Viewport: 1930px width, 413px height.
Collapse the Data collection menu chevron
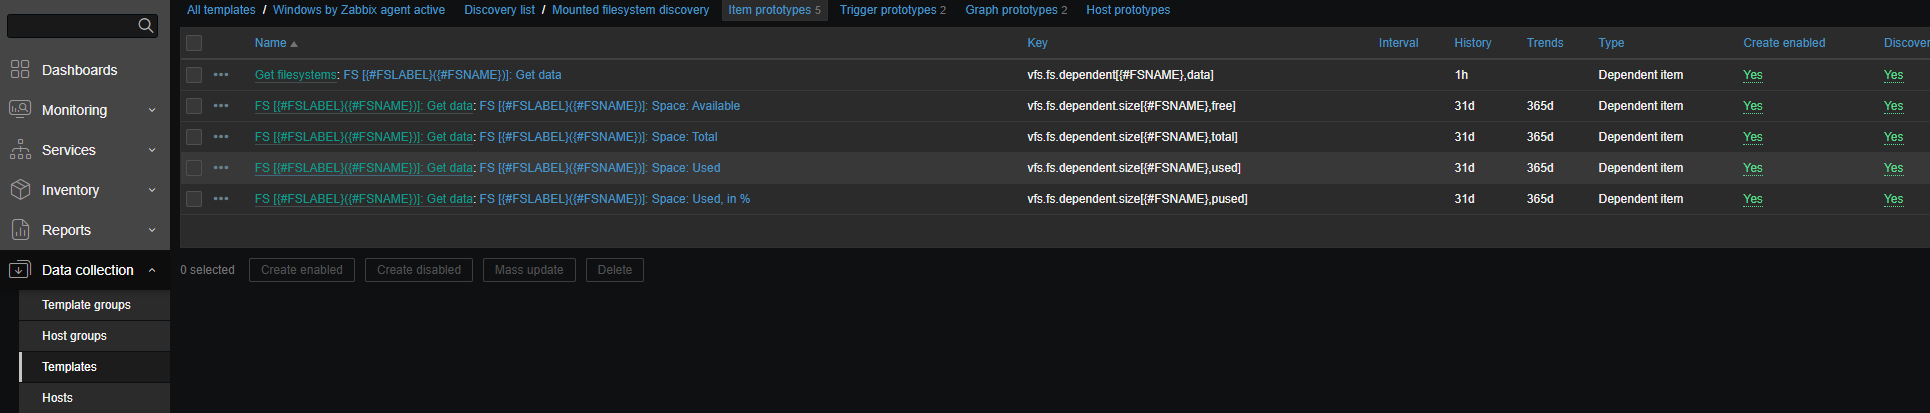point(152,270)
